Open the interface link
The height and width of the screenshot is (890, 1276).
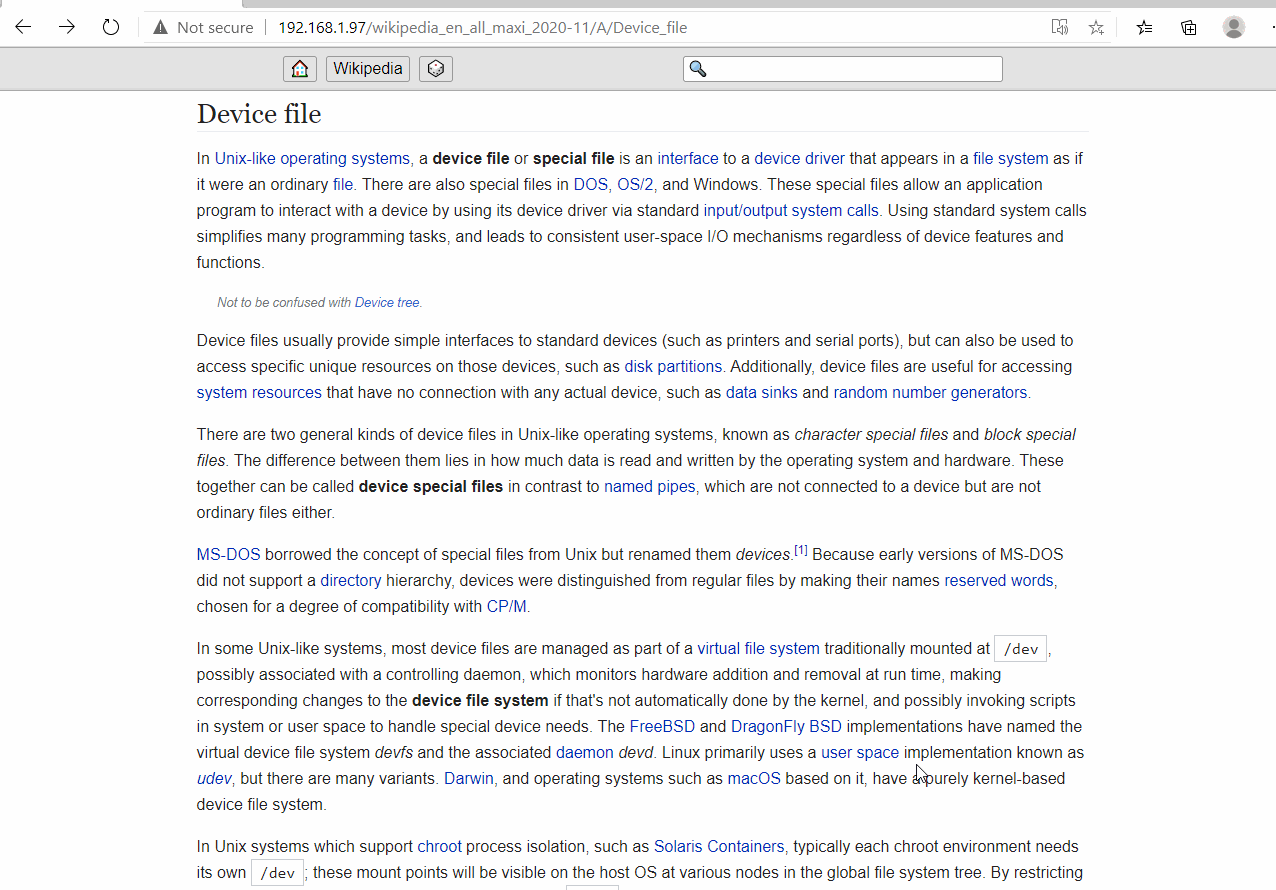point(687,158)
